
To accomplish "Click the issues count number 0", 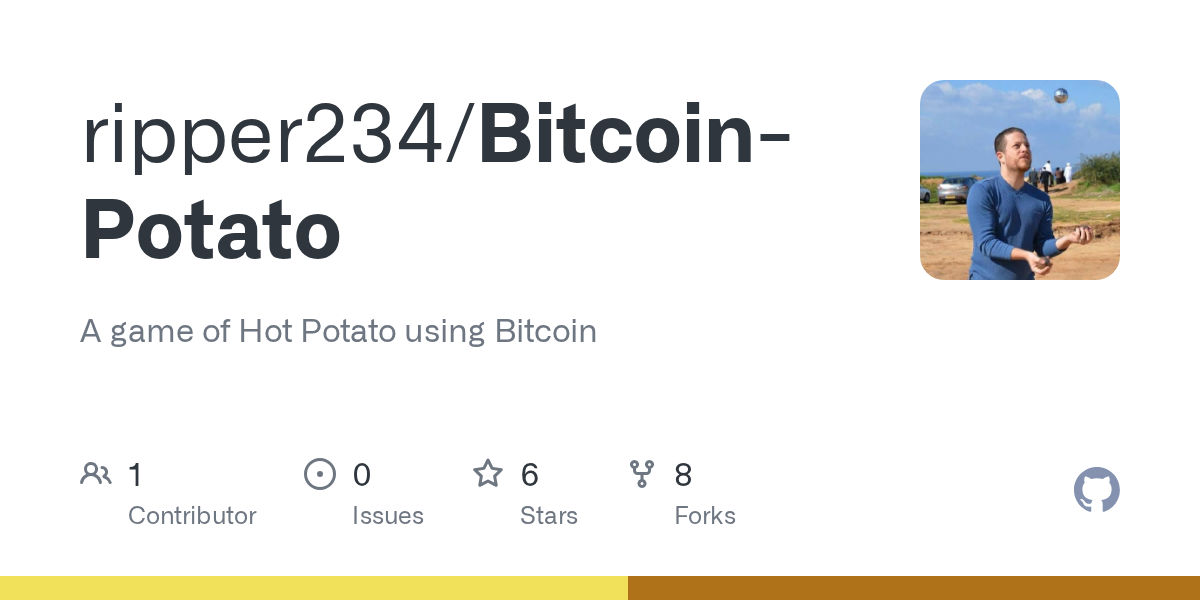I will (362, 475).
